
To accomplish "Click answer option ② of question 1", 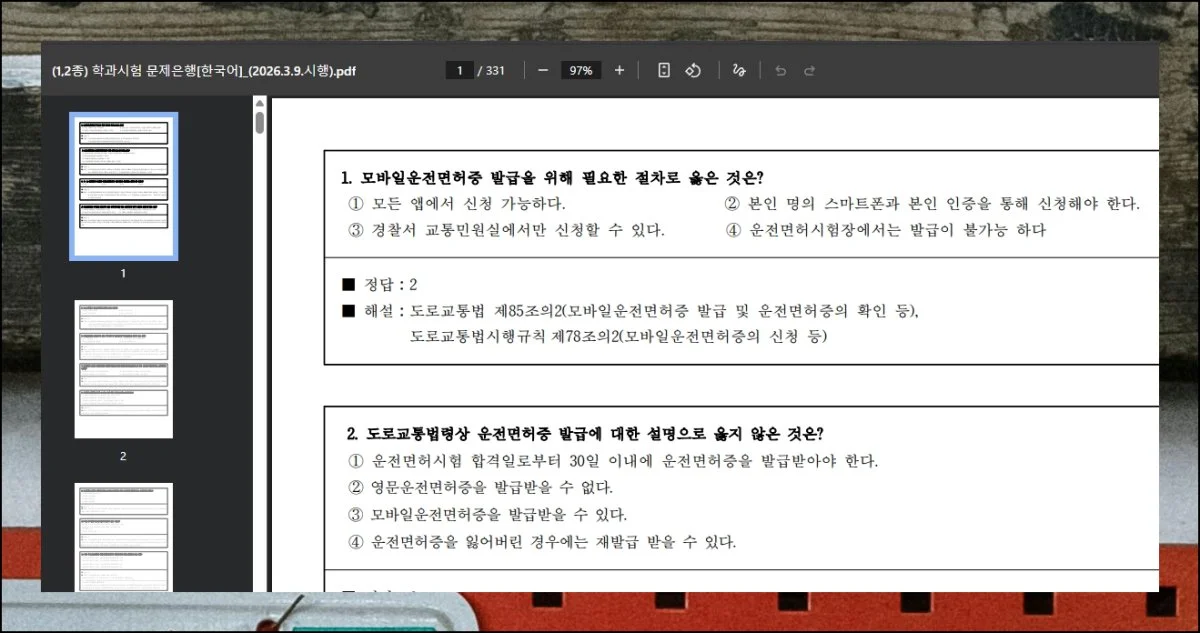I will [931, 204].
